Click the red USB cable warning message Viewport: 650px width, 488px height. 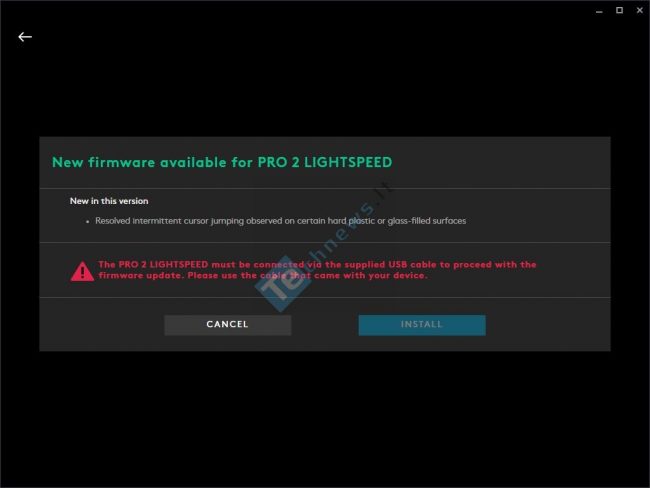317,270
